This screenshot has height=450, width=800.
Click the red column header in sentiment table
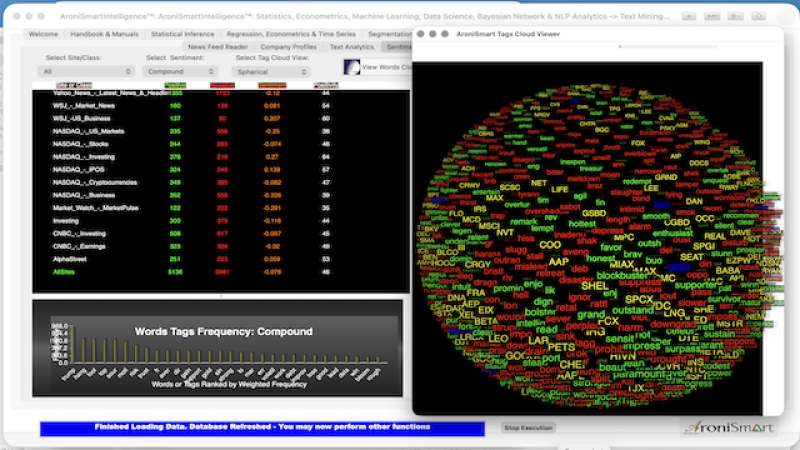[x=222, y=85]
